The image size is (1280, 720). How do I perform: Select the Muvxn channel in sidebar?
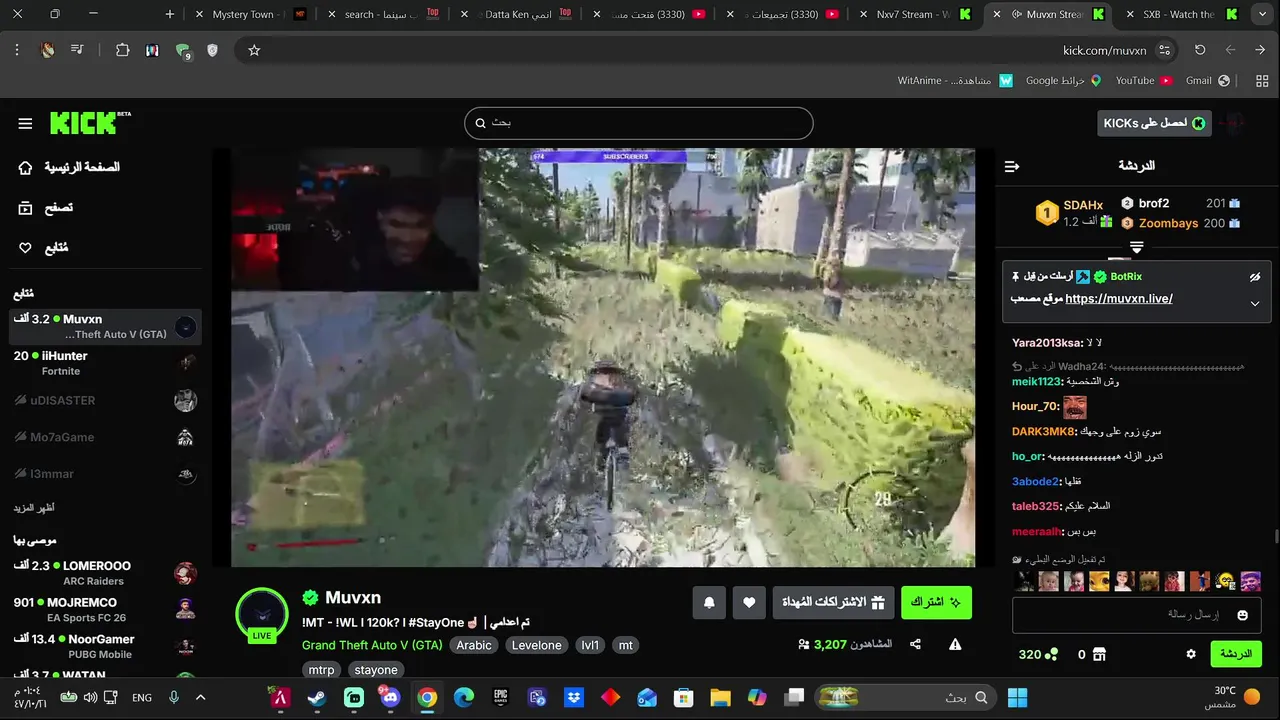pyautogui.click(x=105, y=326)
